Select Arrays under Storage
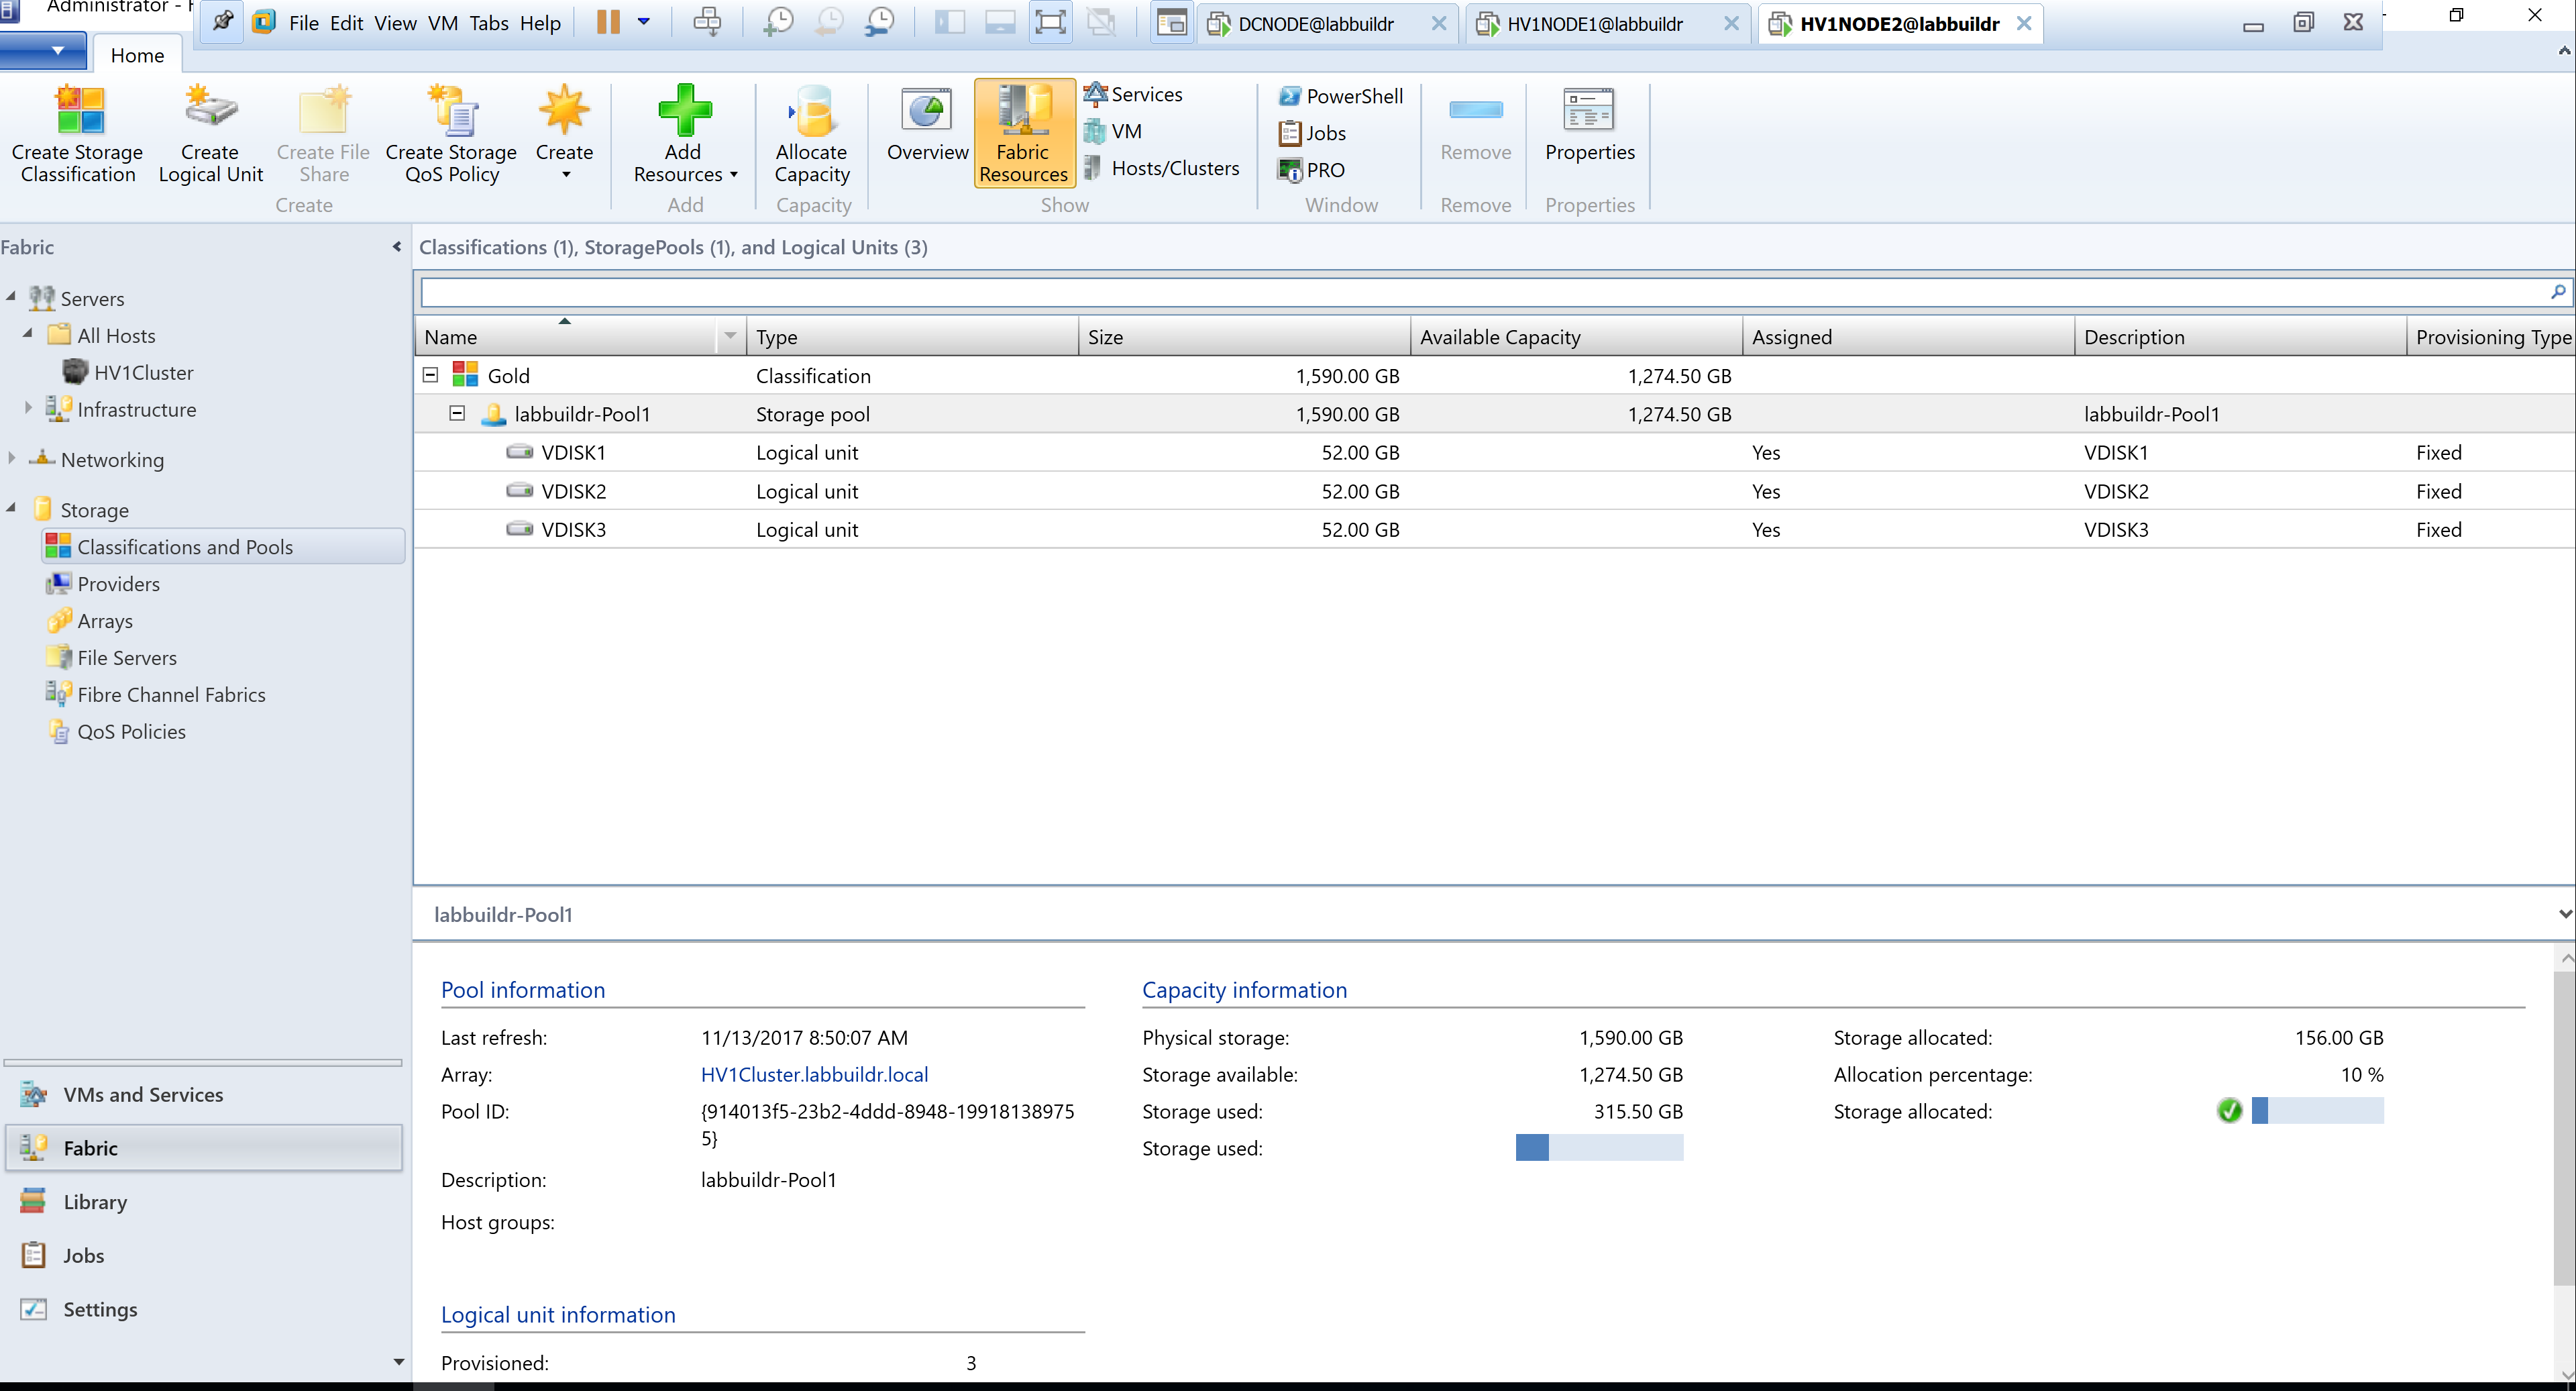Screen dimensions: 2576x1391 89,620
